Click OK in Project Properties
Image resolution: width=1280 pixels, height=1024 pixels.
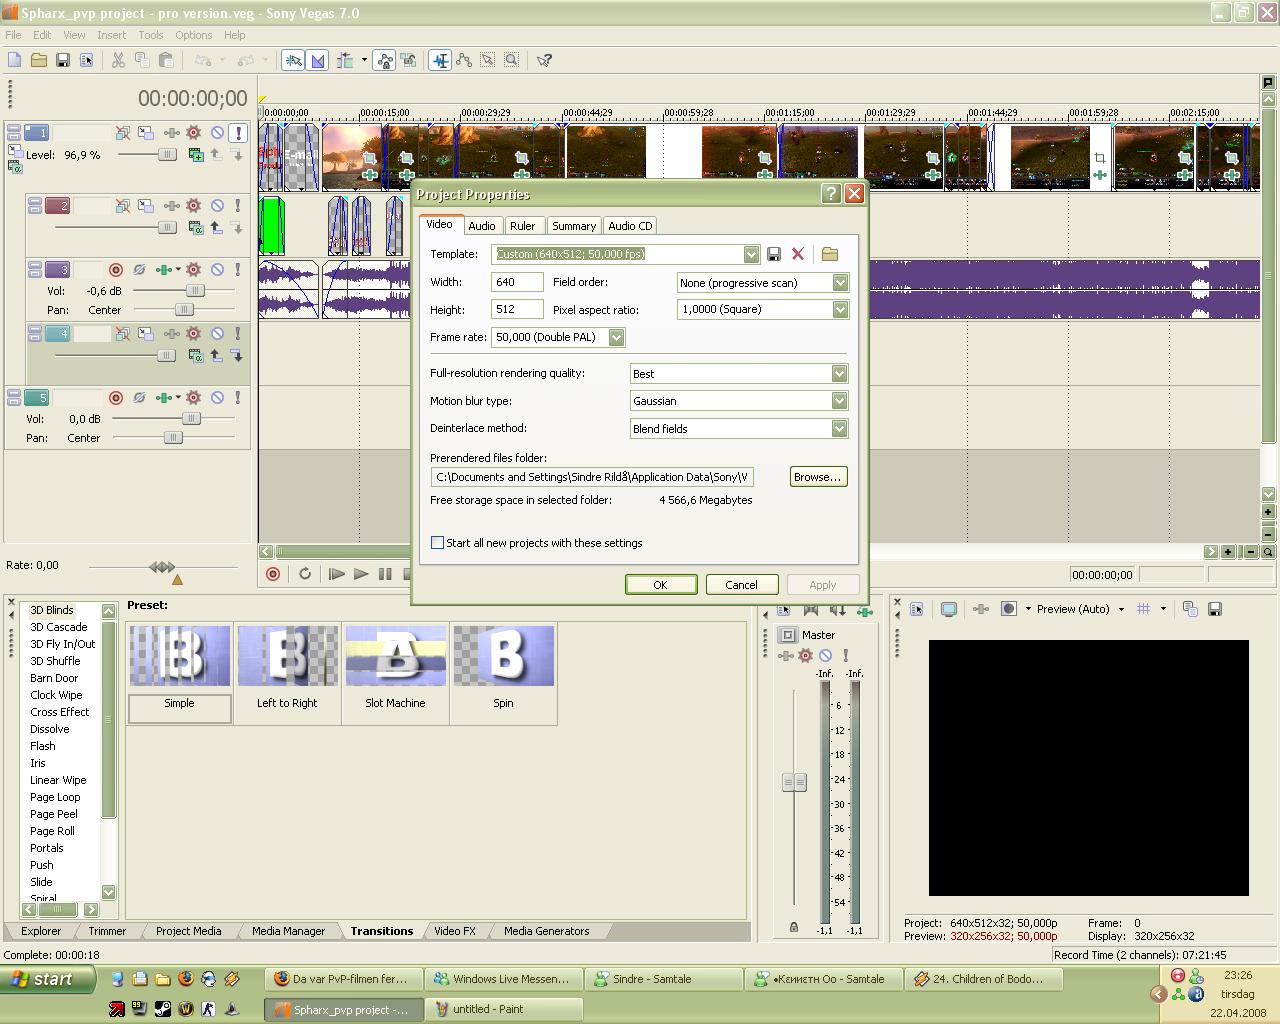coord(660,585)
